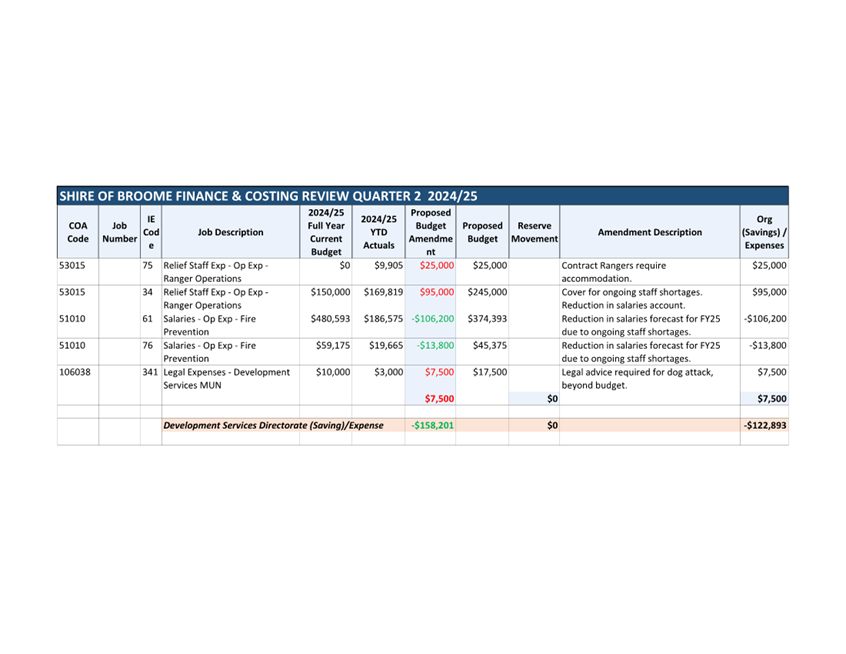
Task: Select the $45,375 proposed budget value
Action: coord(490,345)
